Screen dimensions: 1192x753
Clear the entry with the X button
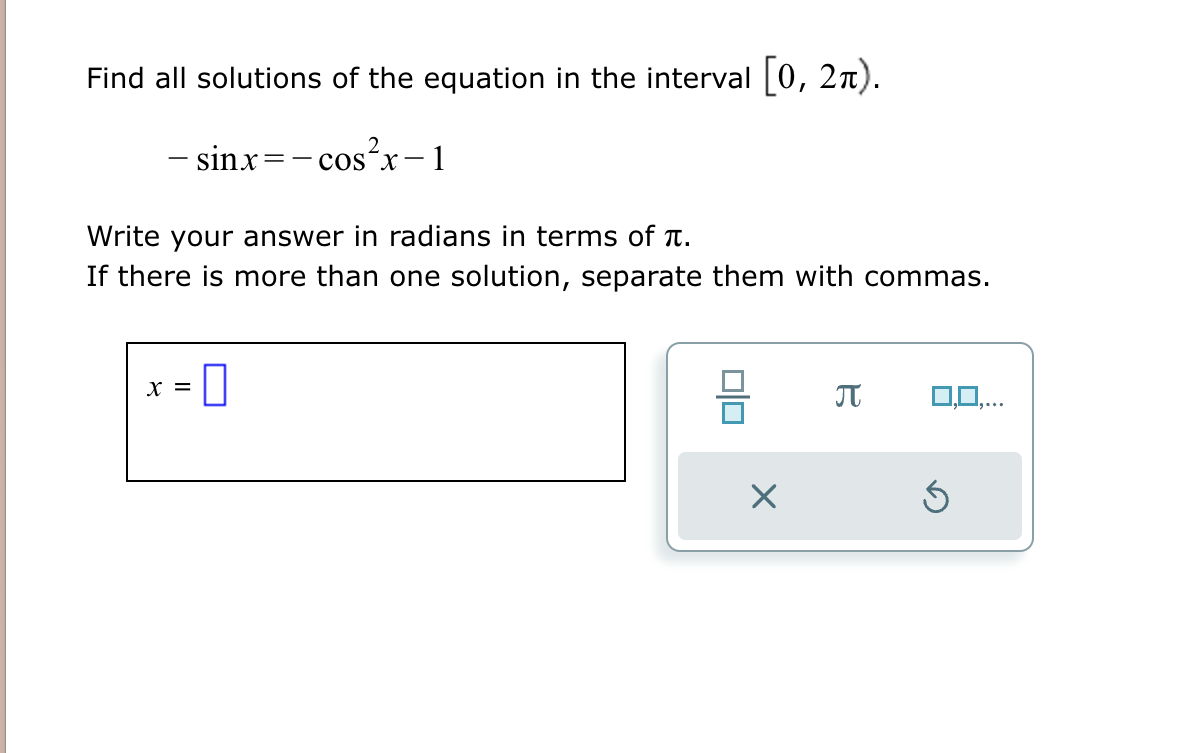(763, 496)
